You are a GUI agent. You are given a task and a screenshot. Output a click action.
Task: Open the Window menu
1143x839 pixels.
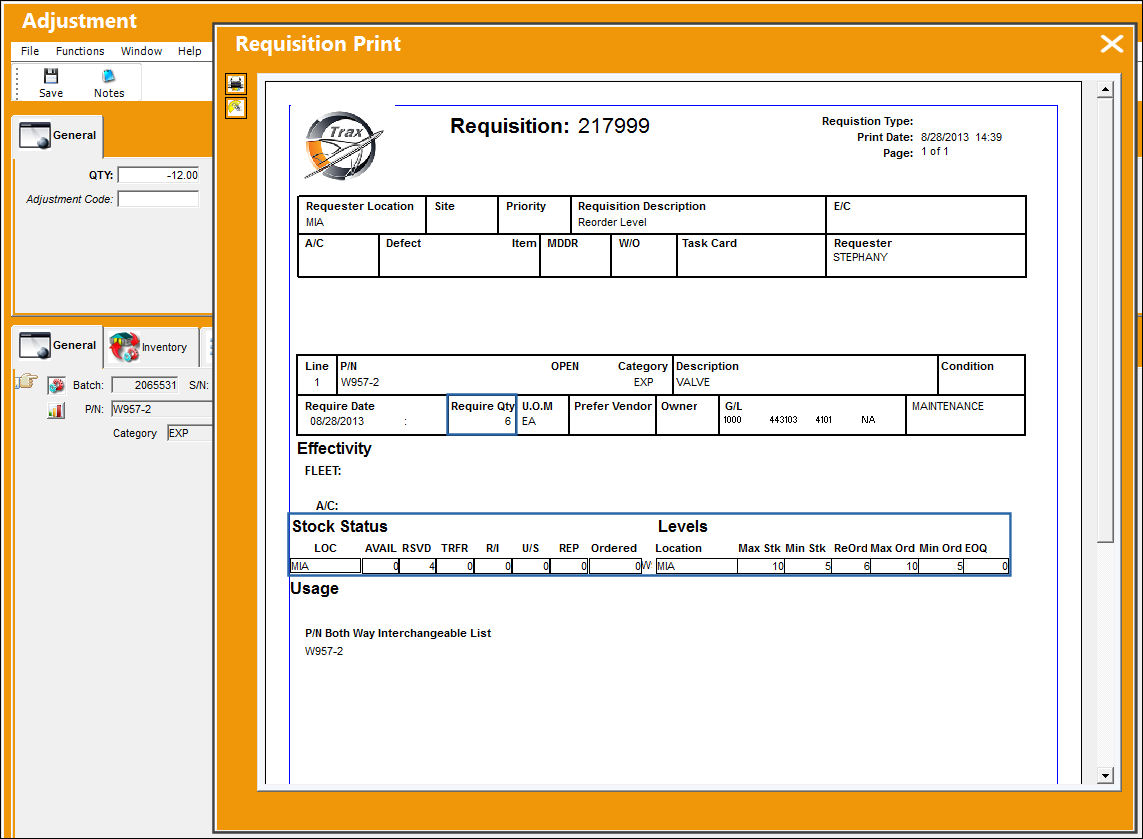(141, 51)
